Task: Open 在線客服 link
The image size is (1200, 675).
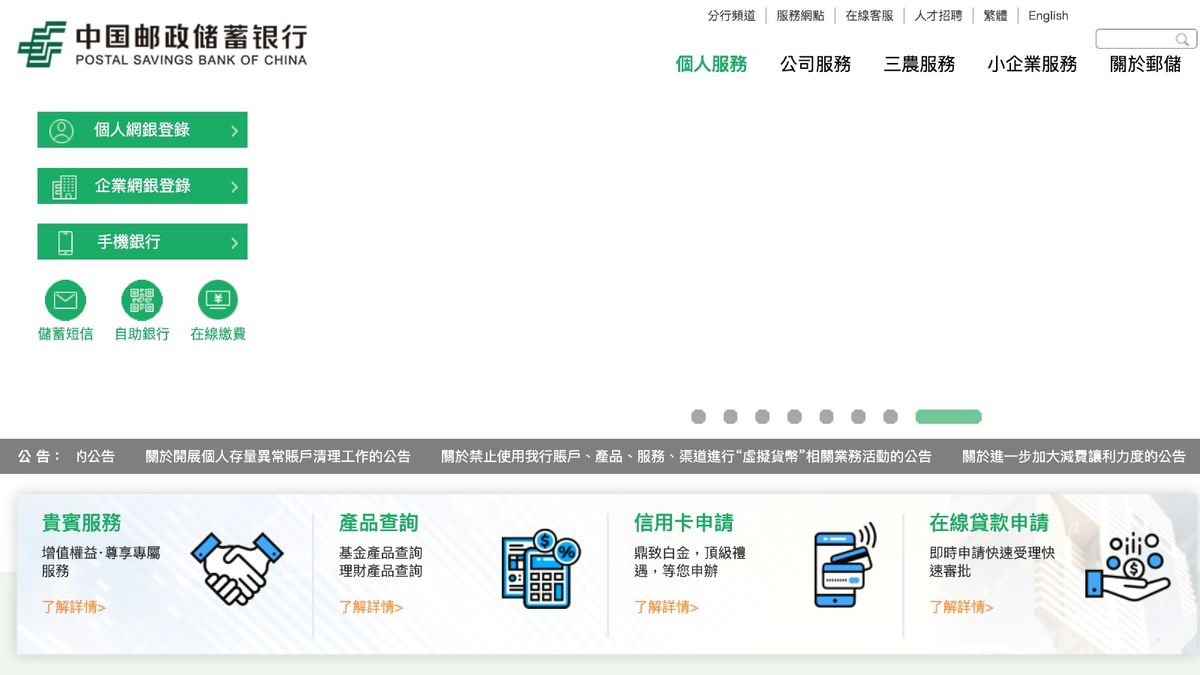Action: [869, 16]
